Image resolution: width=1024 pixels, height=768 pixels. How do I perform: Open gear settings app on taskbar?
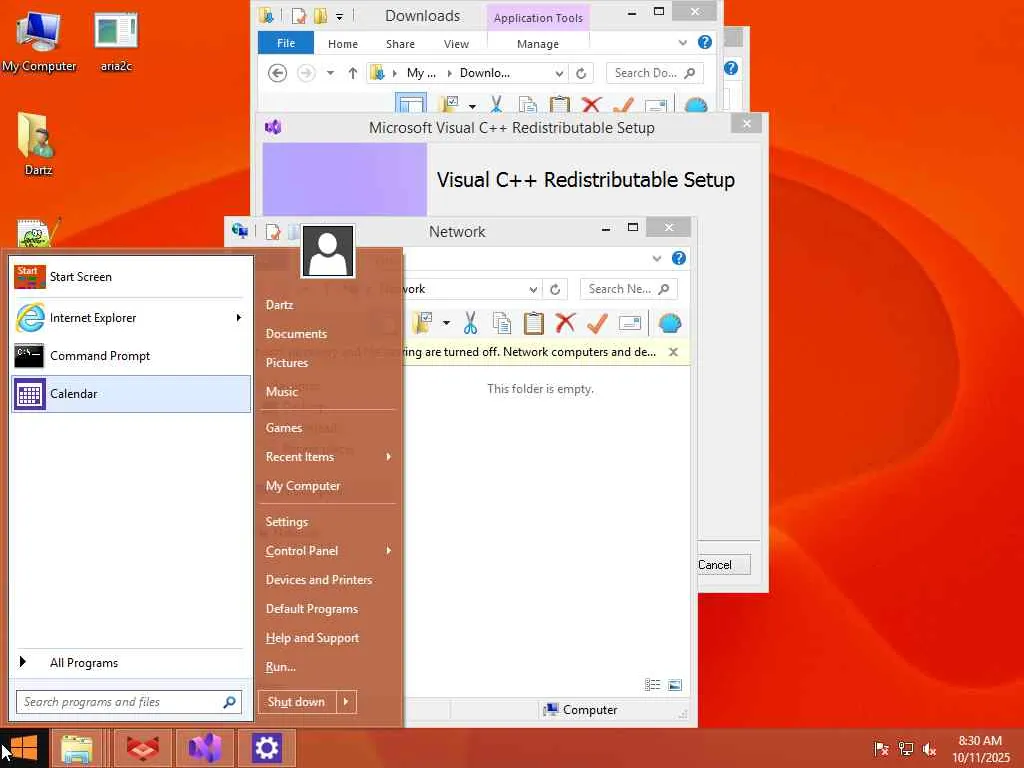266,748
